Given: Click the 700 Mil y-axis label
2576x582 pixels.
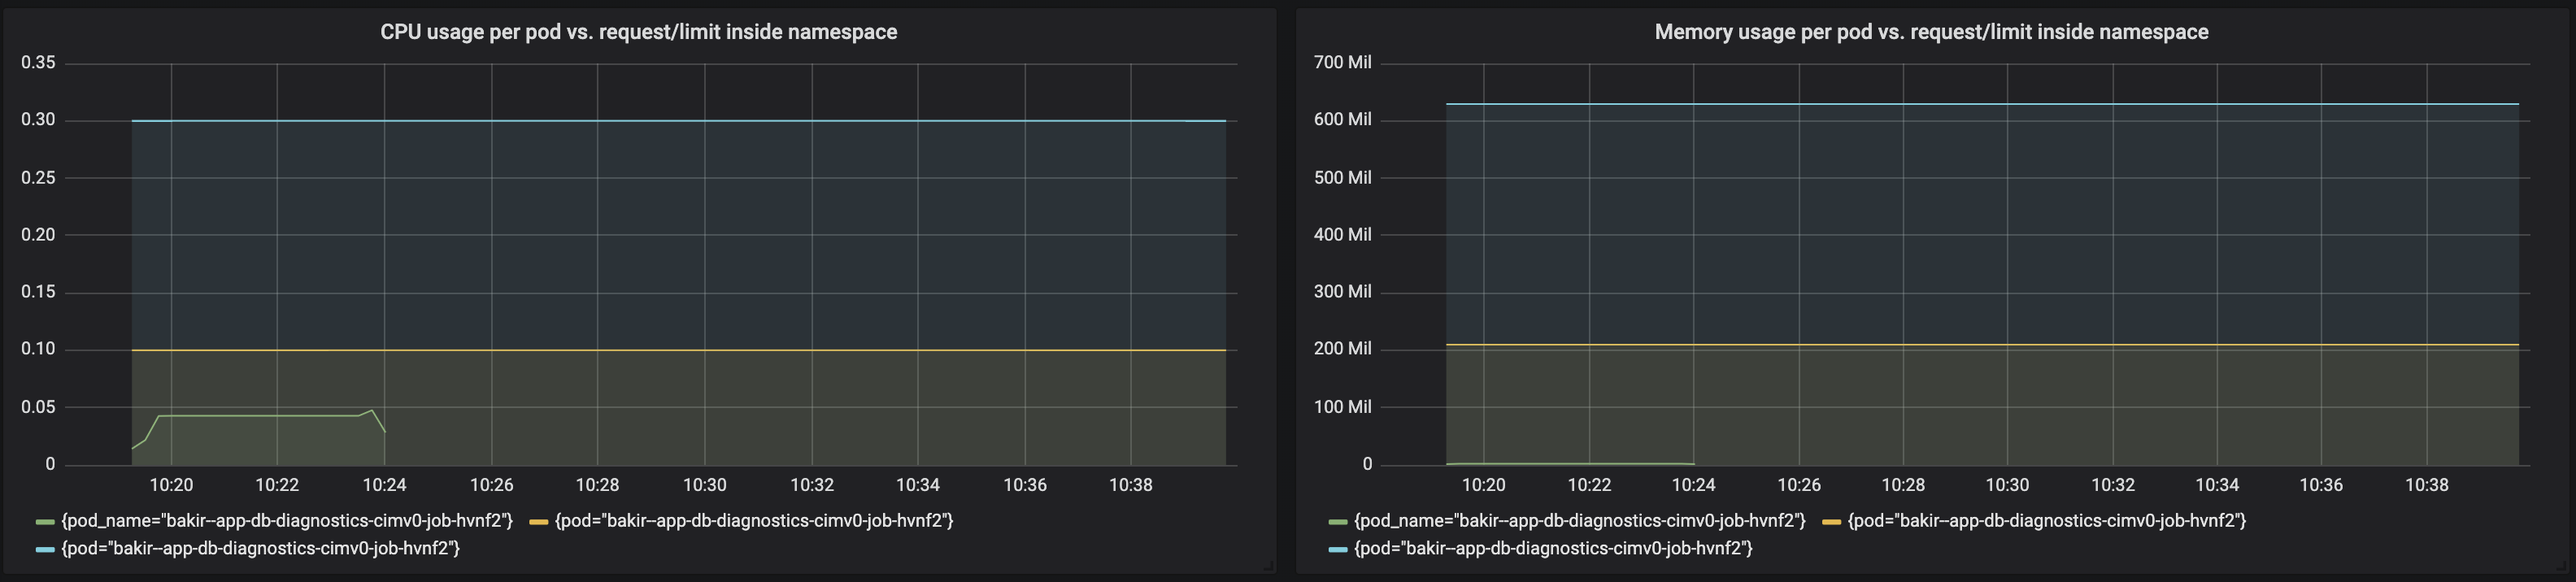Looking at the screenshot, I should pyautogui.click(x=1343, y=62).
